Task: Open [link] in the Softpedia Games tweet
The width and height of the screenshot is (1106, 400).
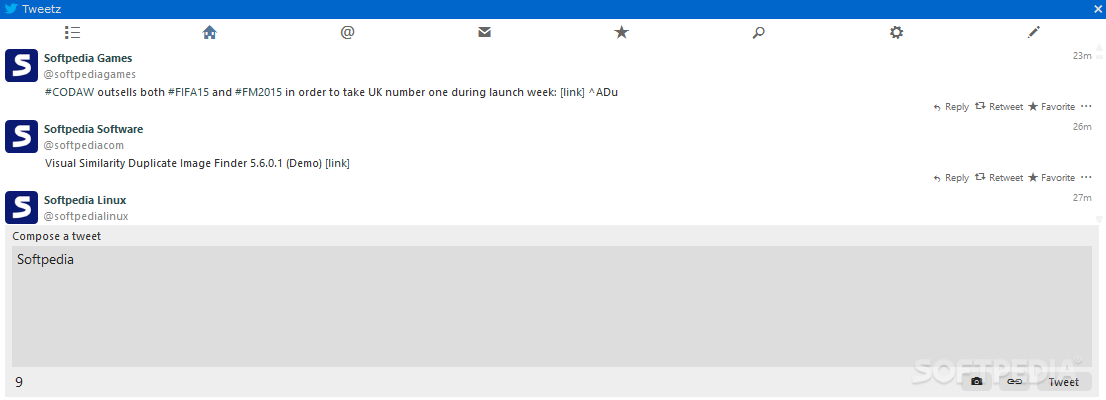Action: point(572,92)
